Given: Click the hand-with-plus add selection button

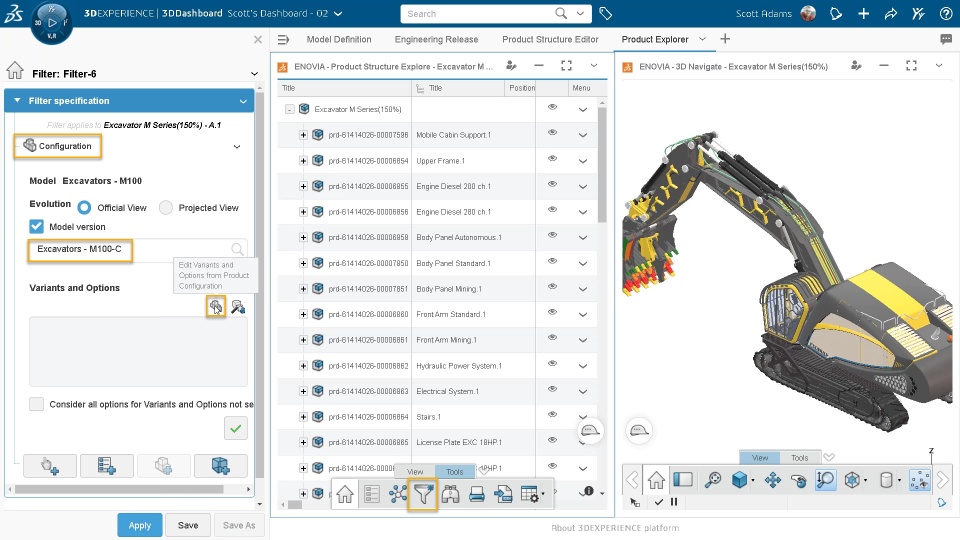Looking at the screenshot, I should click(50, 466).
